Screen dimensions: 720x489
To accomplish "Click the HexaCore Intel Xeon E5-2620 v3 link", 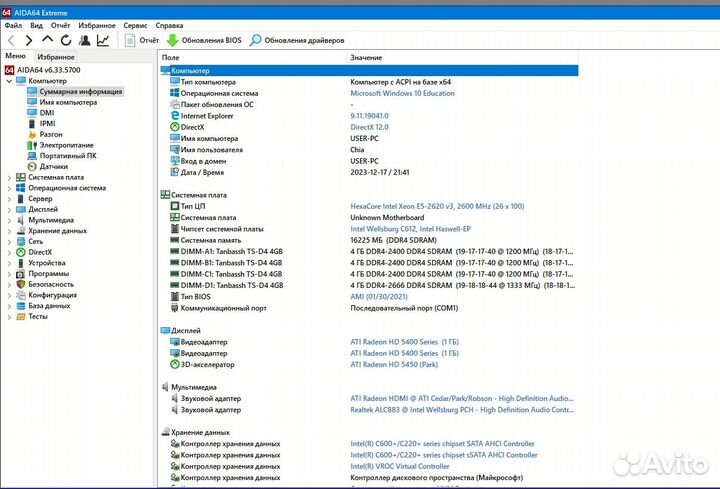I will (x=436, y=206).
